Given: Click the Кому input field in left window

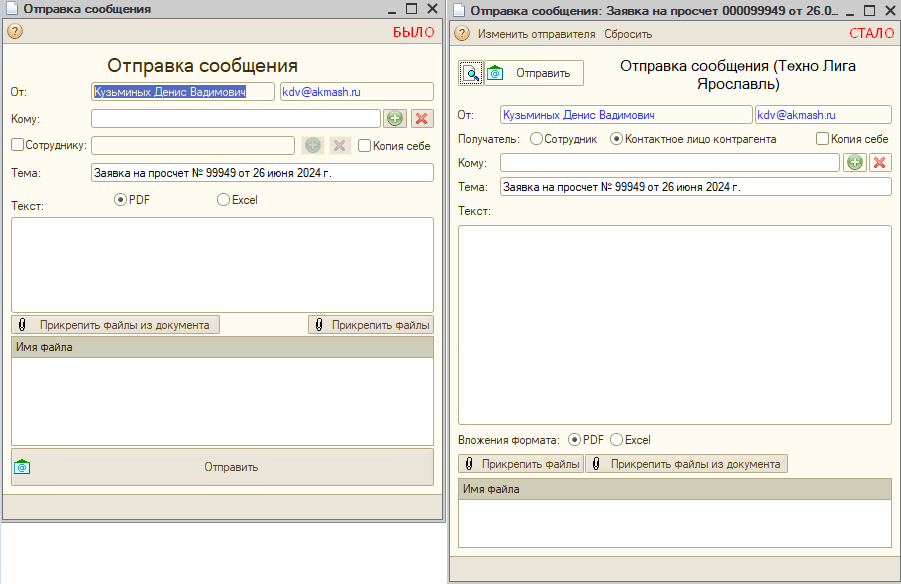Looking at the screenshot, I should coord(236,118).
